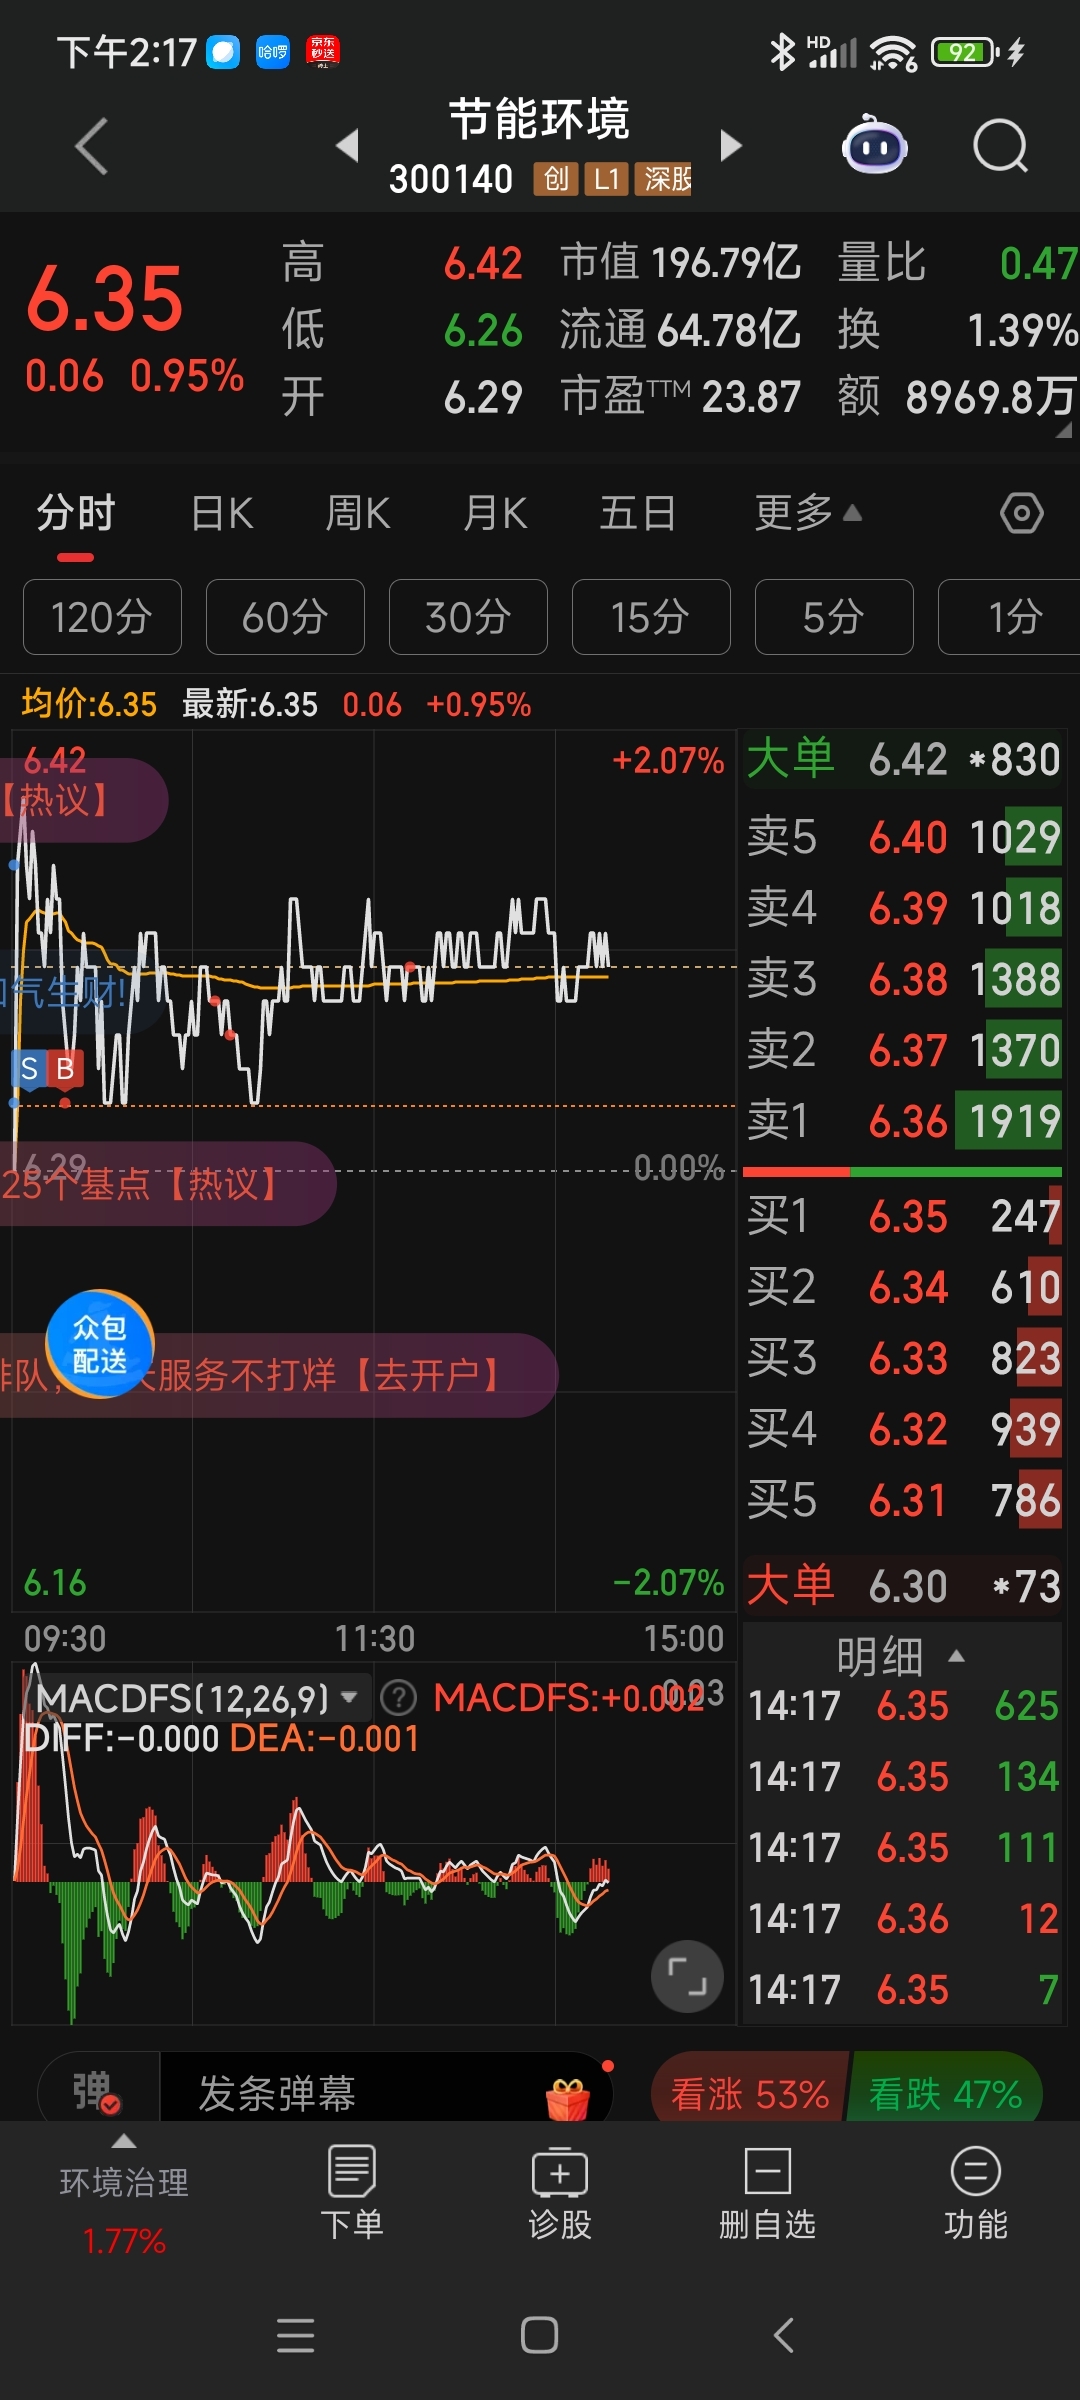This screenshot has height=2400, width=1080.
Task: Select the 买5 6.31 order row
Action: pos(902,1500)
